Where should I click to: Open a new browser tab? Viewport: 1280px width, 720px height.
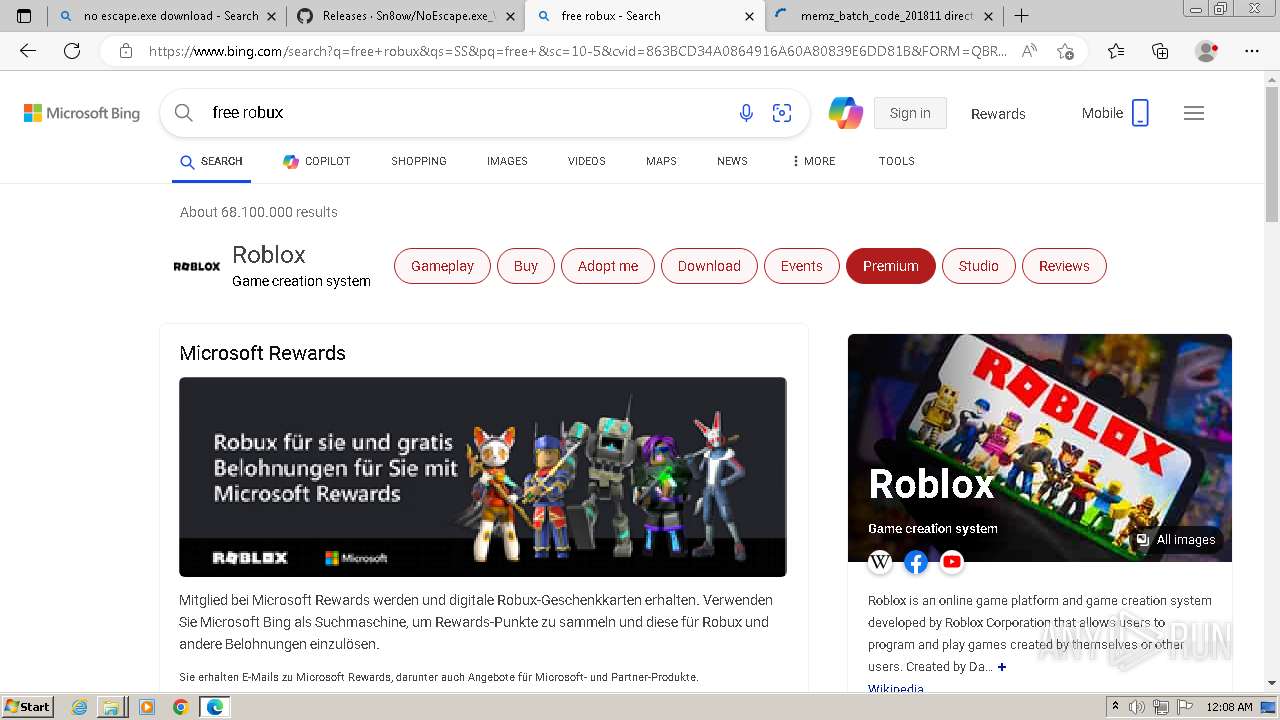point(1021,16)
